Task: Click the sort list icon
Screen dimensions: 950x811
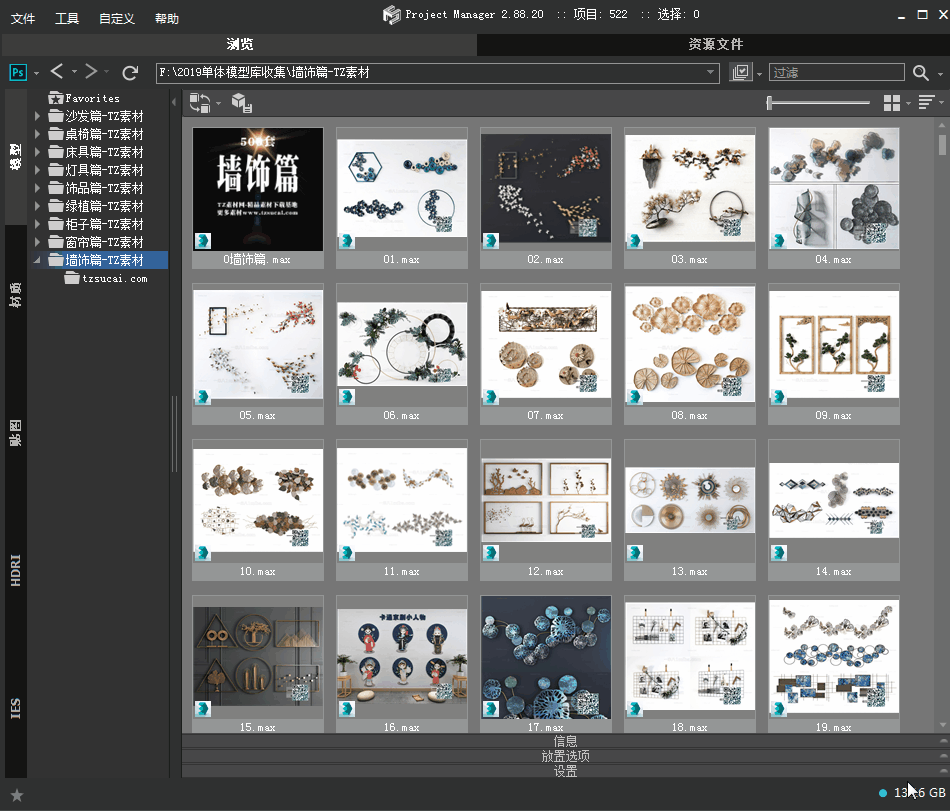Action: coord(926,102)
